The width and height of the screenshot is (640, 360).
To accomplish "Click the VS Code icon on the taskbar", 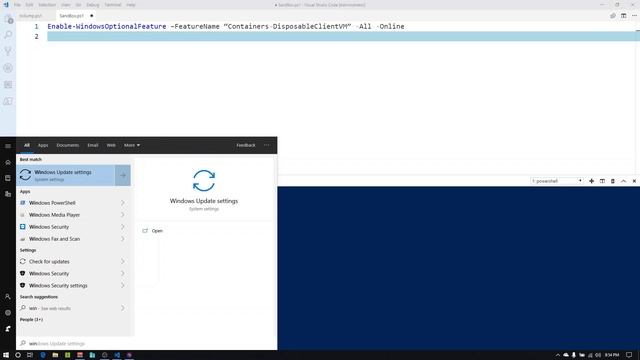I will point(117,355).
